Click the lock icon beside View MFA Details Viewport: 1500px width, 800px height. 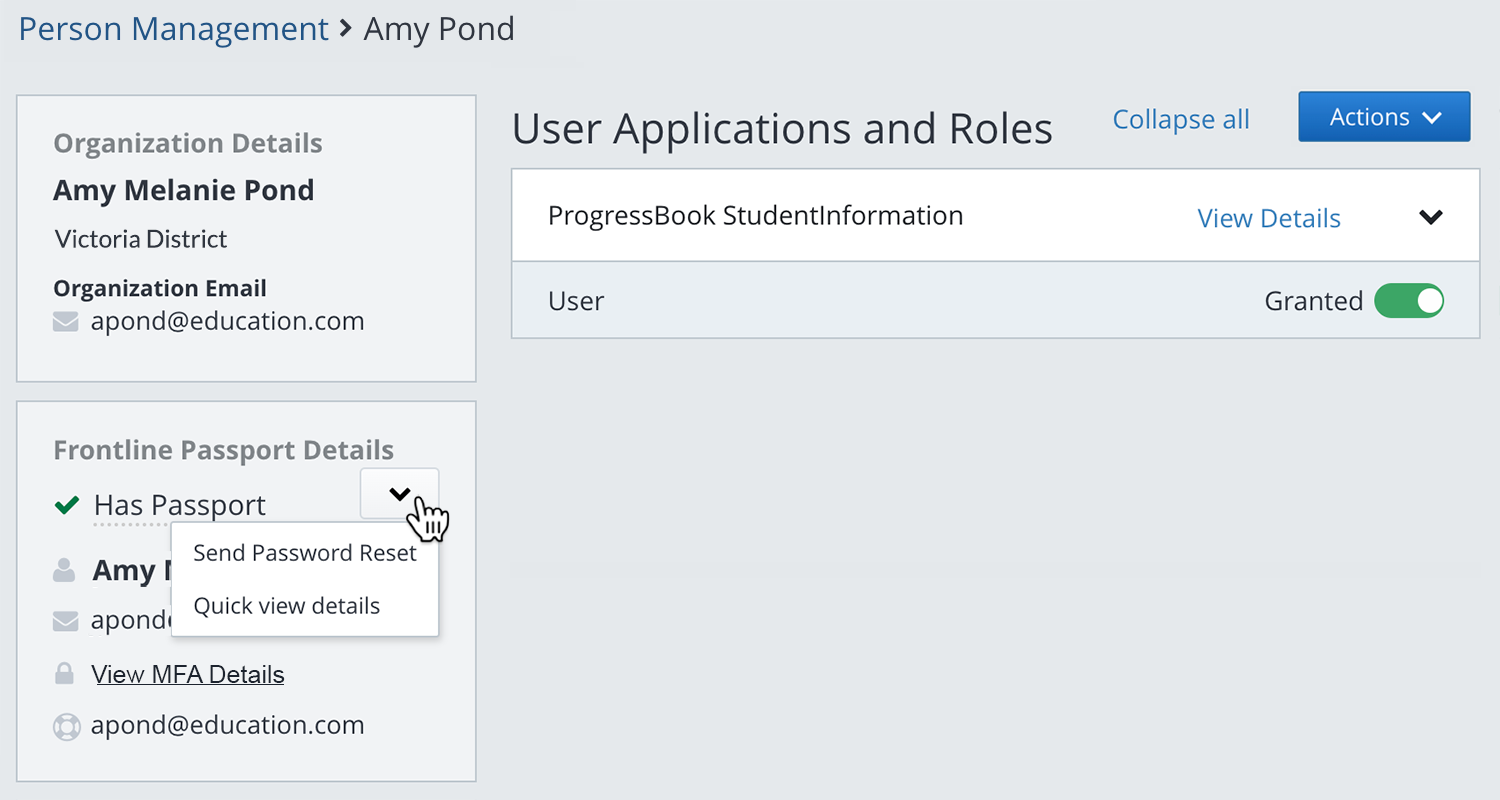click(65, 675)
